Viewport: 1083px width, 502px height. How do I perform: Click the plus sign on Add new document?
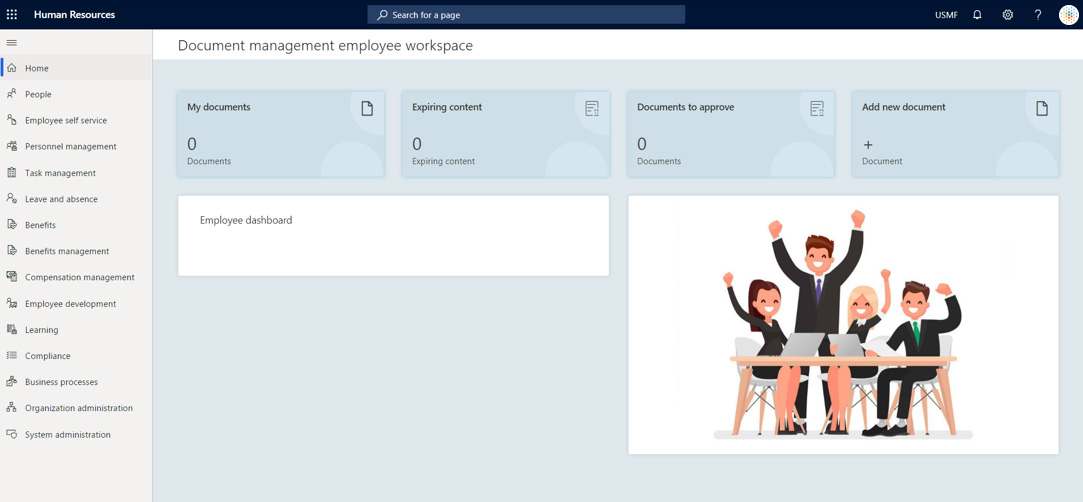tap(868, 144)
